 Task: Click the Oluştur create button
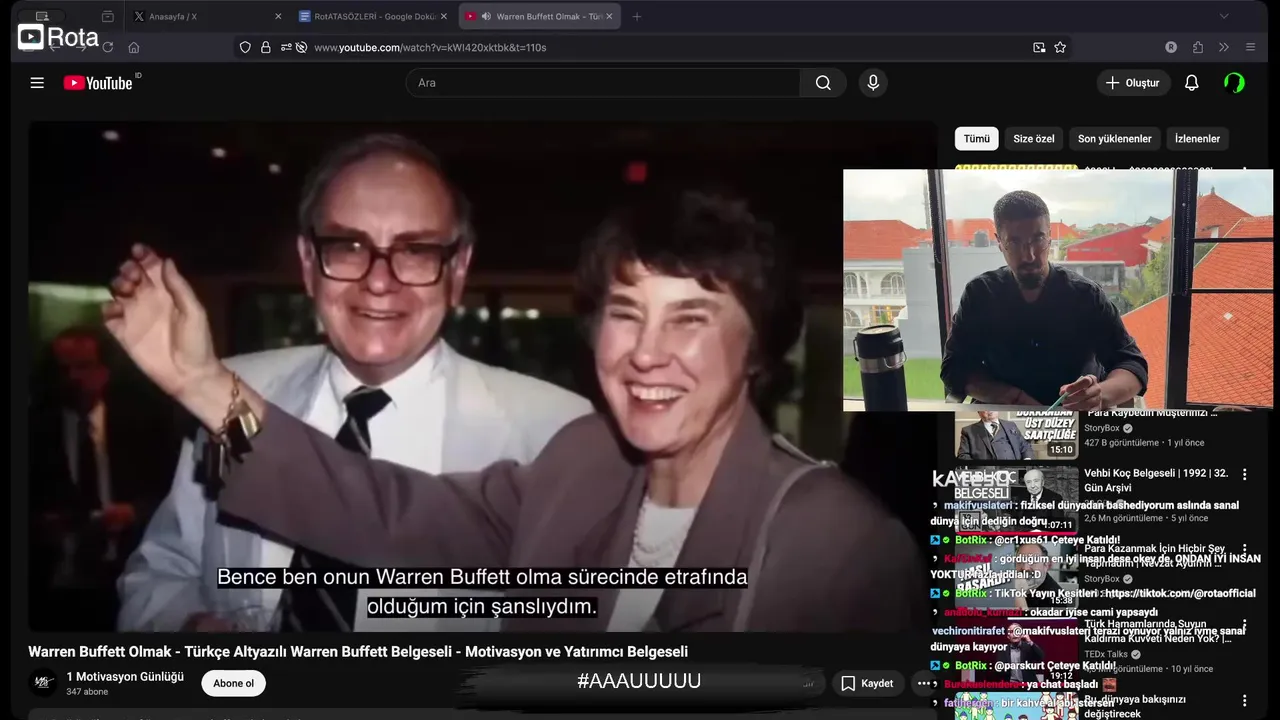(x=1133, y=83)
